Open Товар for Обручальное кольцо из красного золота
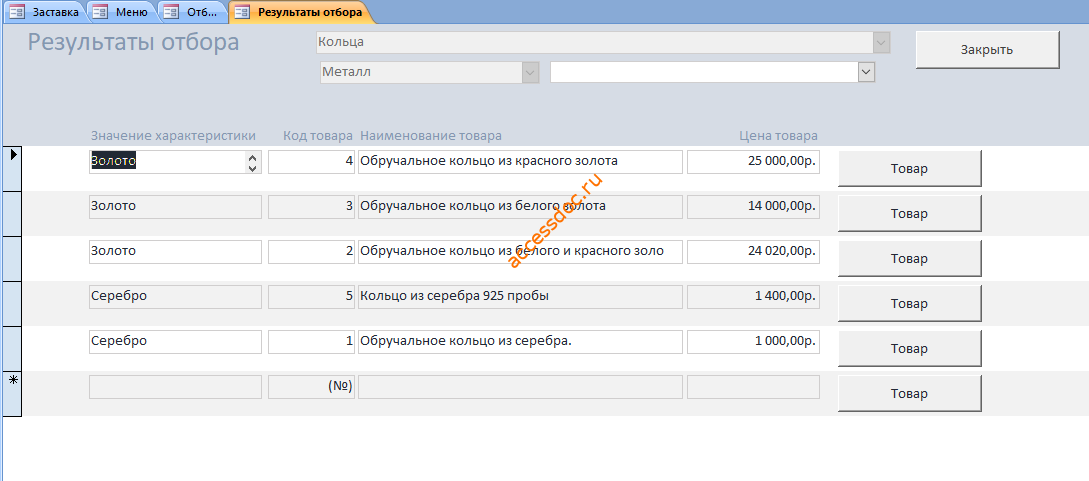The height and width of the screenshot is (481, 1089). coord(909,169)
